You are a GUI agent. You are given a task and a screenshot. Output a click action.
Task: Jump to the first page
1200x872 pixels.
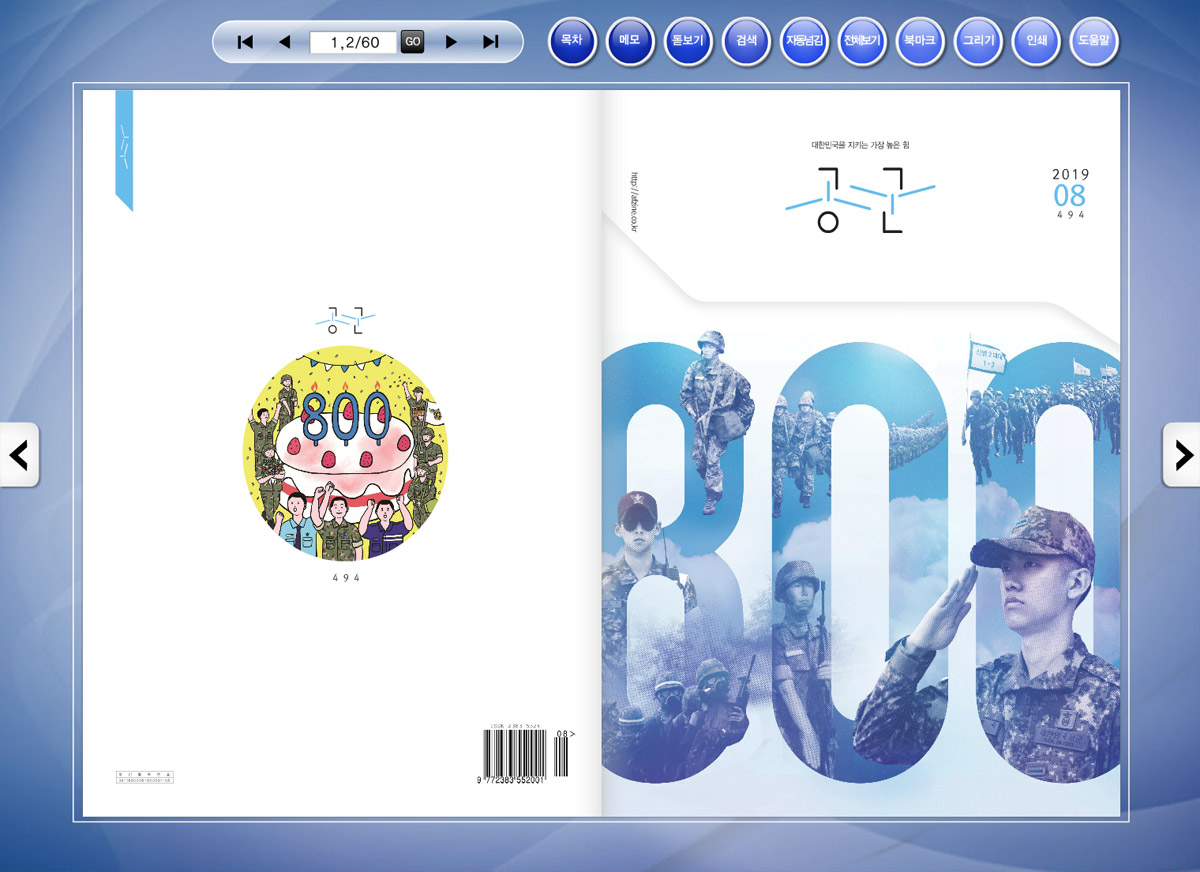(245, 42)
